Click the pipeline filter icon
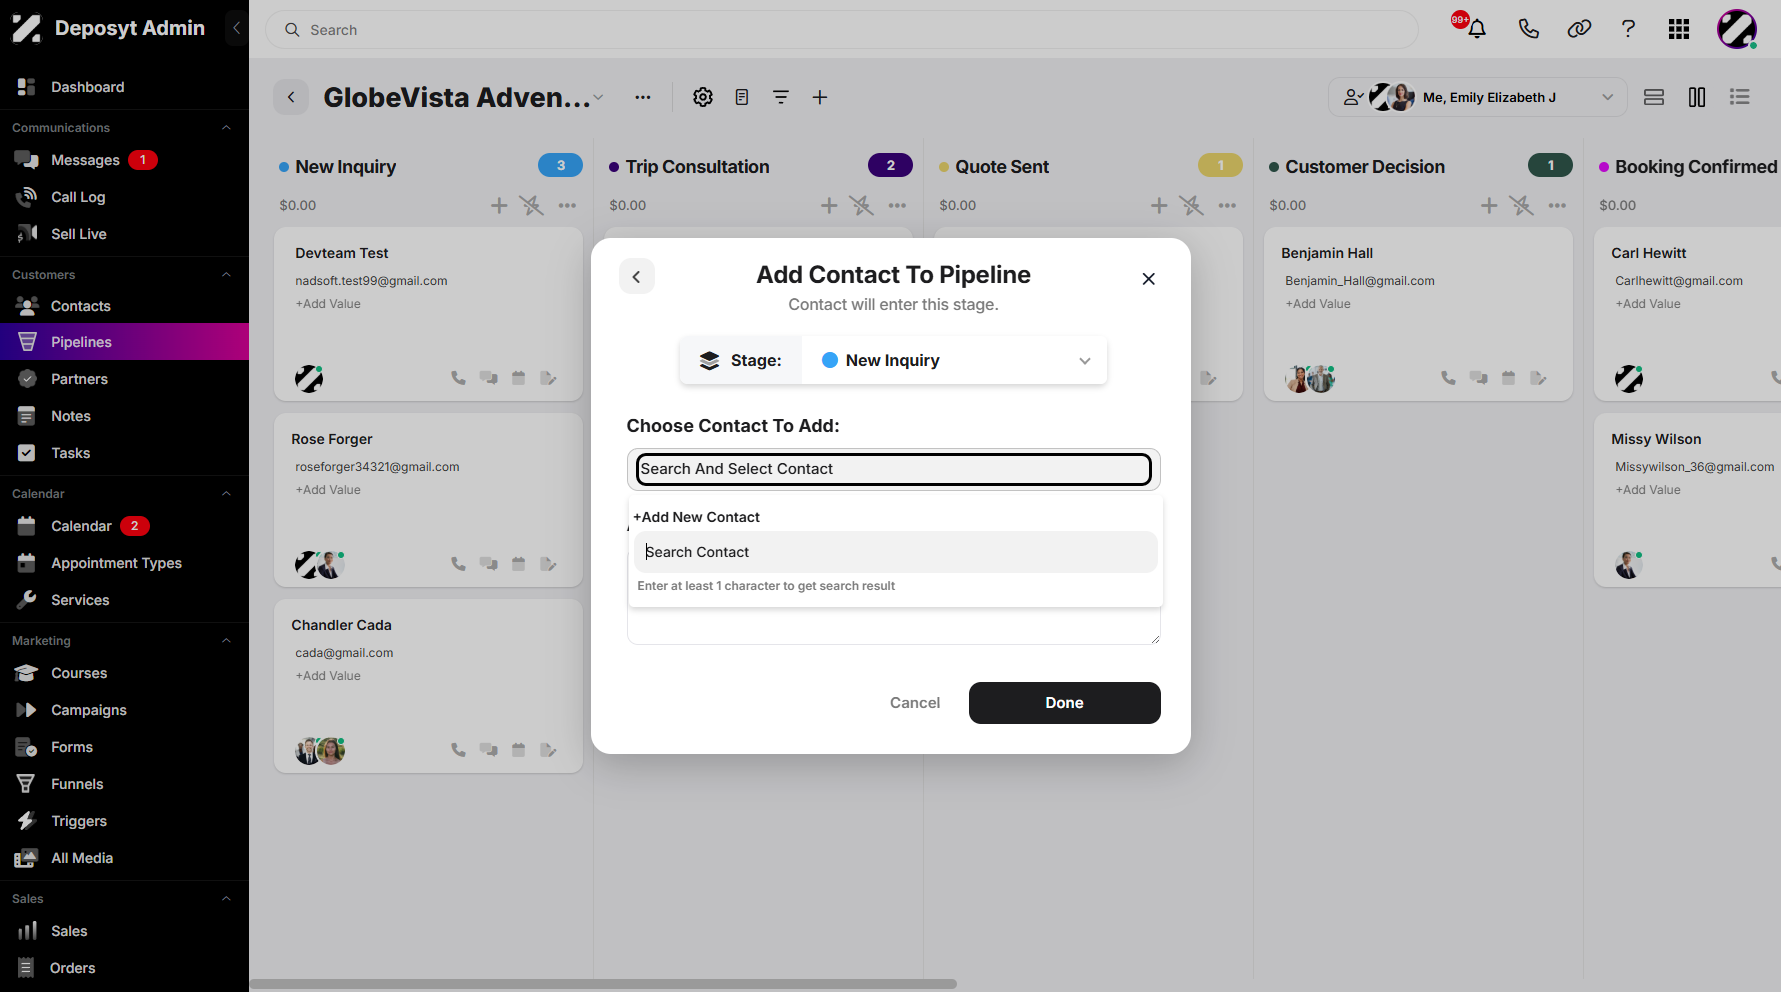Image resolution: width=1781 pixels, height=992 pixels. pos(781,97)
